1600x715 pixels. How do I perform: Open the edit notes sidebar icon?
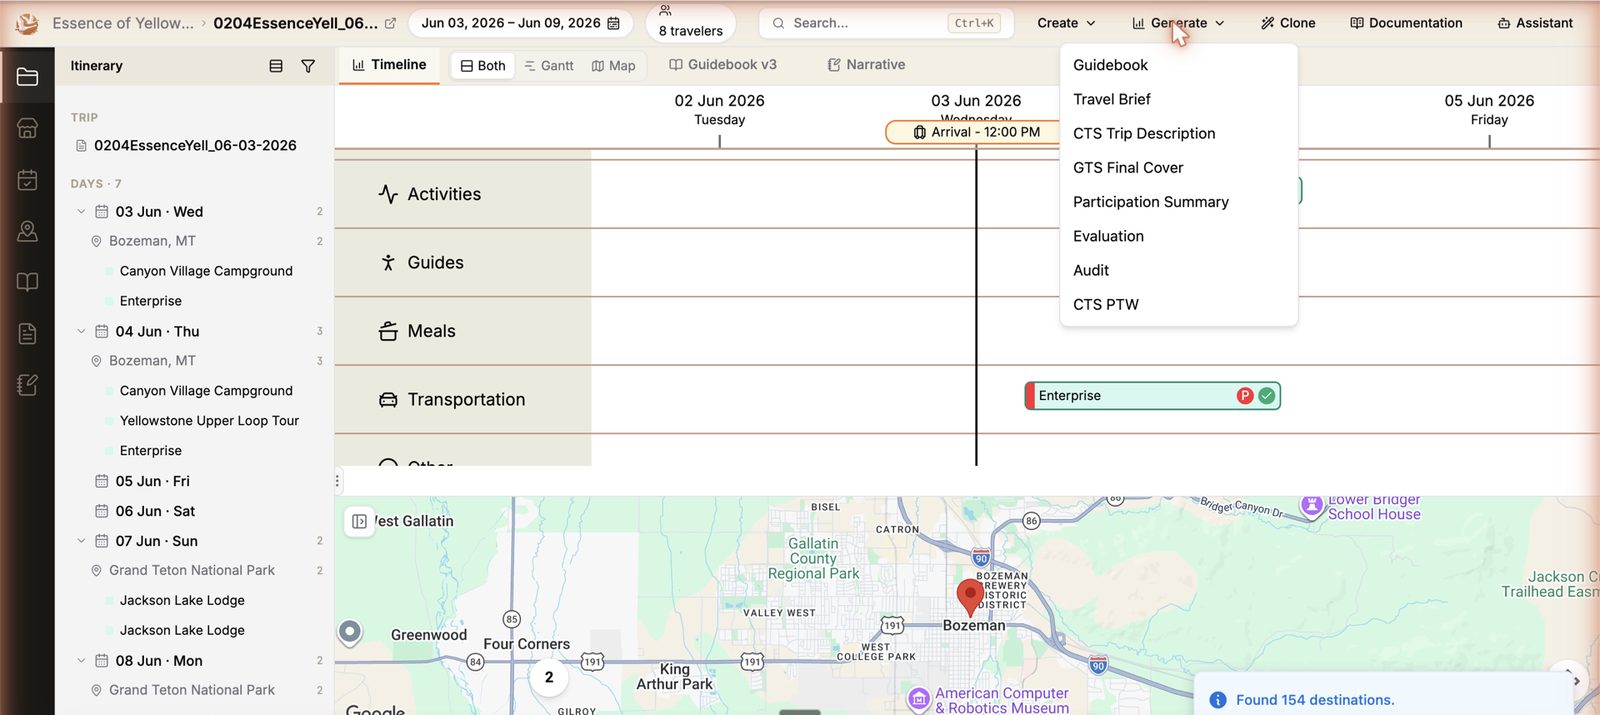pyautogui.click(x=27, y=385)
